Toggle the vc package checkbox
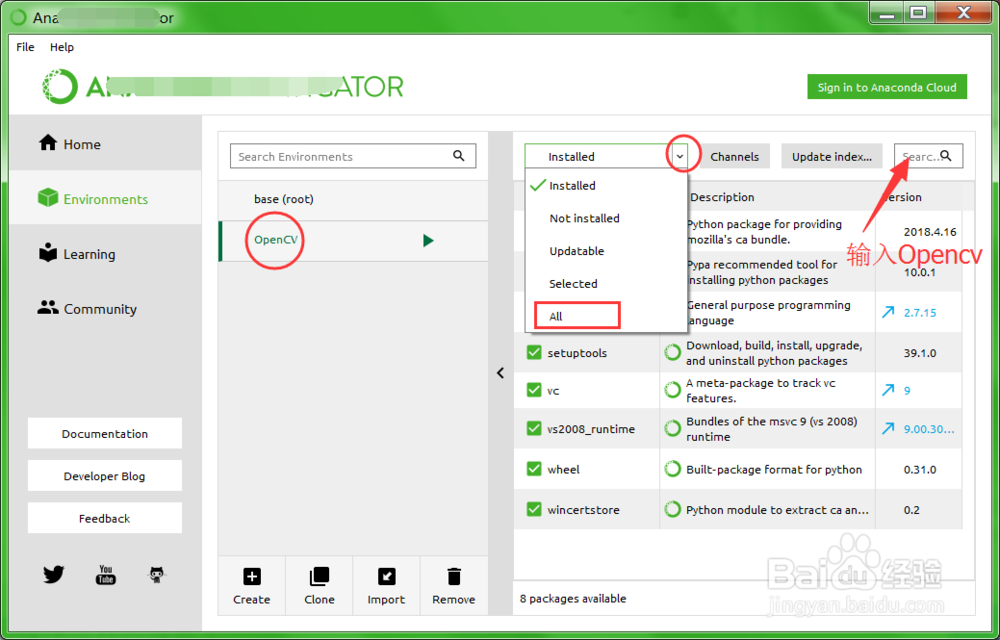This screenshot has height=640, width=1000. [x=534, y=390]
